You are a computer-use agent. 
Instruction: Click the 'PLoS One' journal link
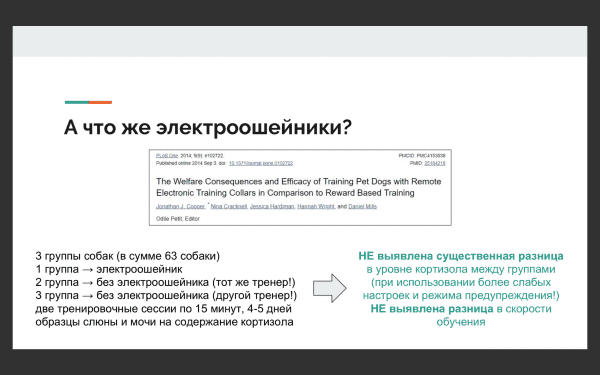point(167,156)
